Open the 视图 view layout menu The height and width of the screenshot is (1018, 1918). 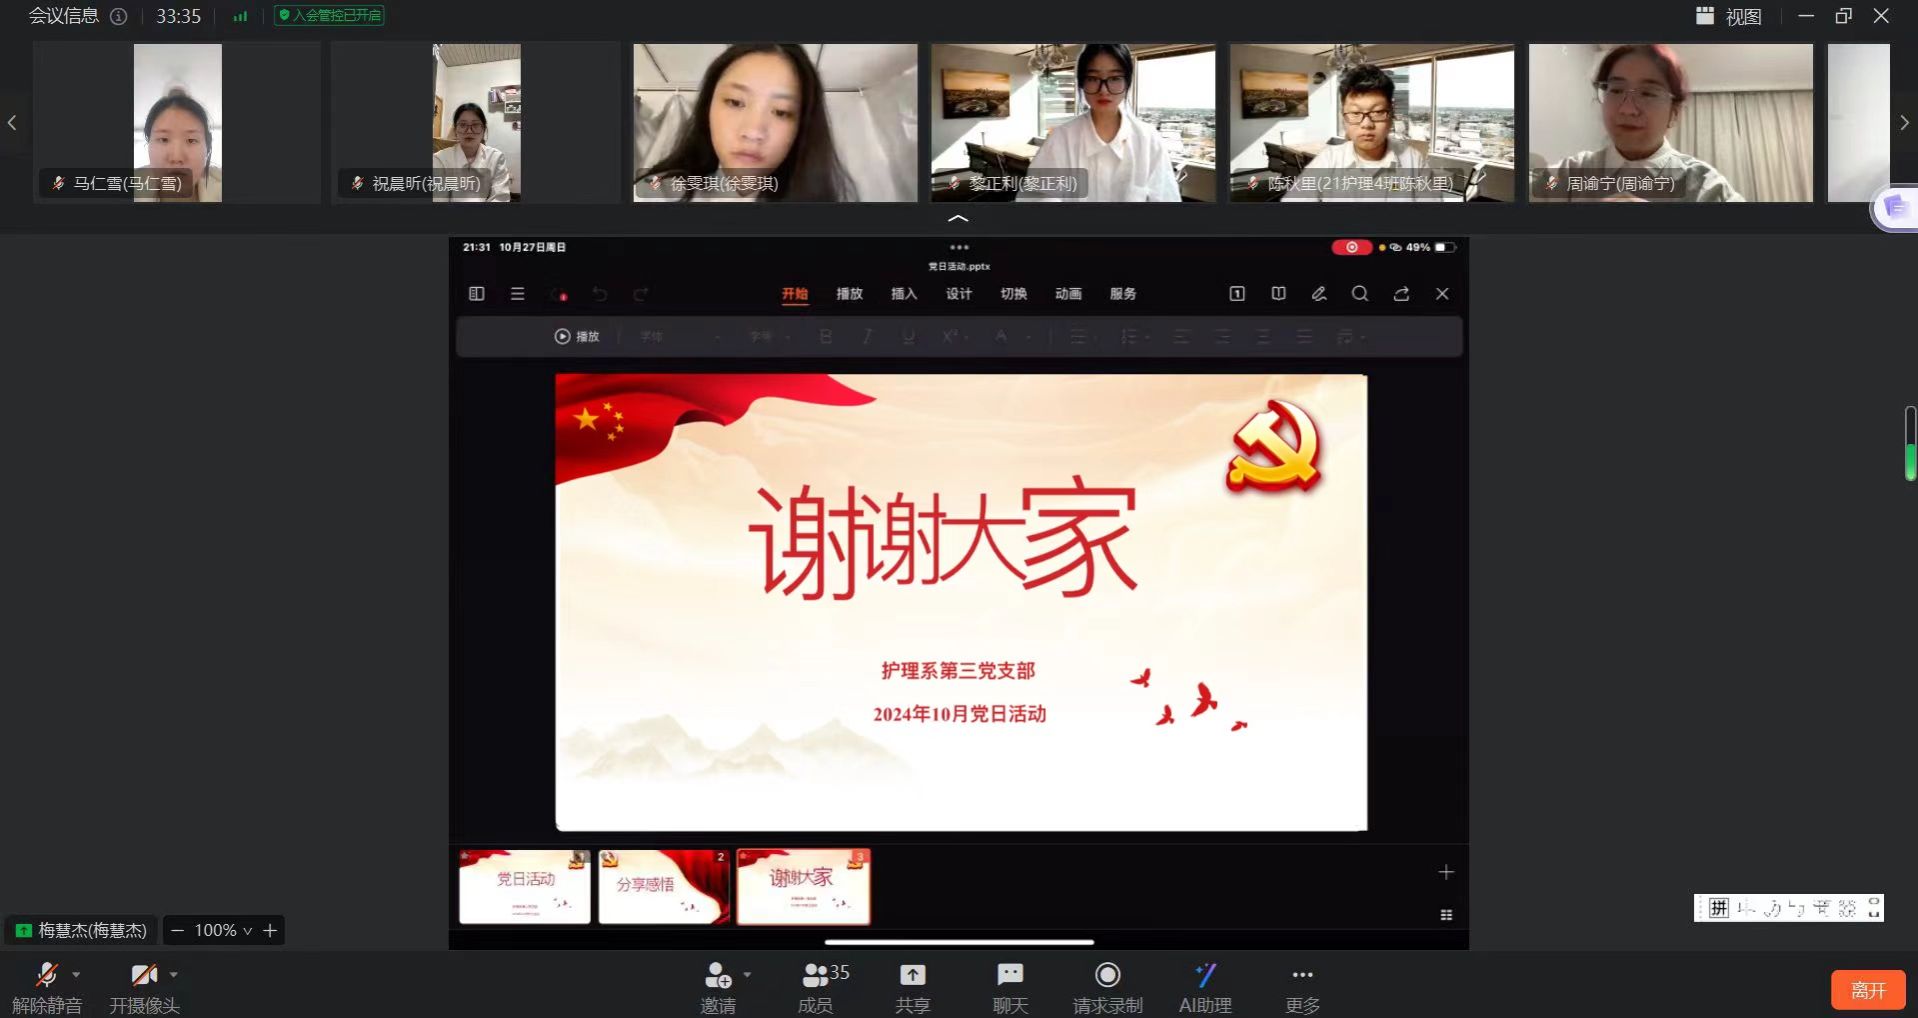coord(1730,16)
